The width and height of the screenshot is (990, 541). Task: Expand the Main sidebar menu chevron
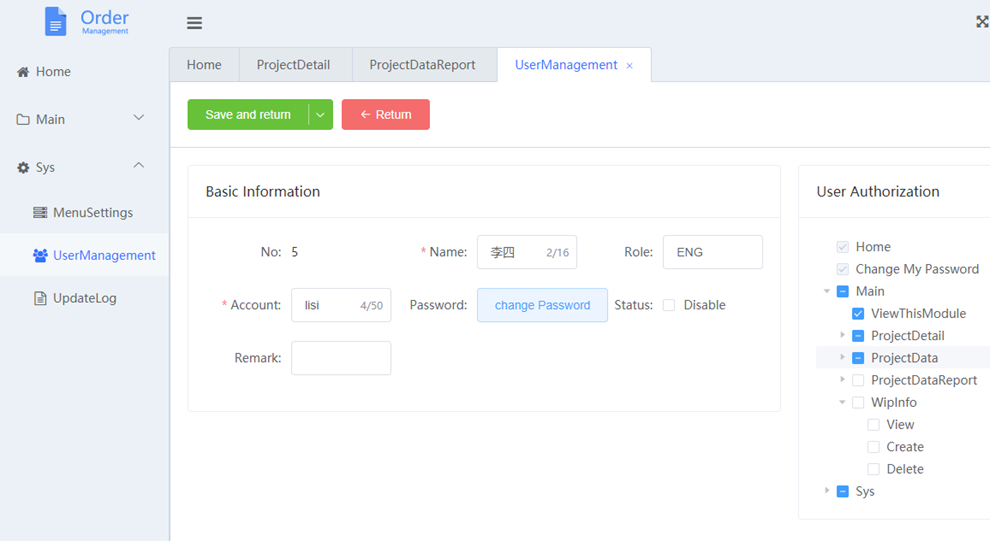pos(139,118)
